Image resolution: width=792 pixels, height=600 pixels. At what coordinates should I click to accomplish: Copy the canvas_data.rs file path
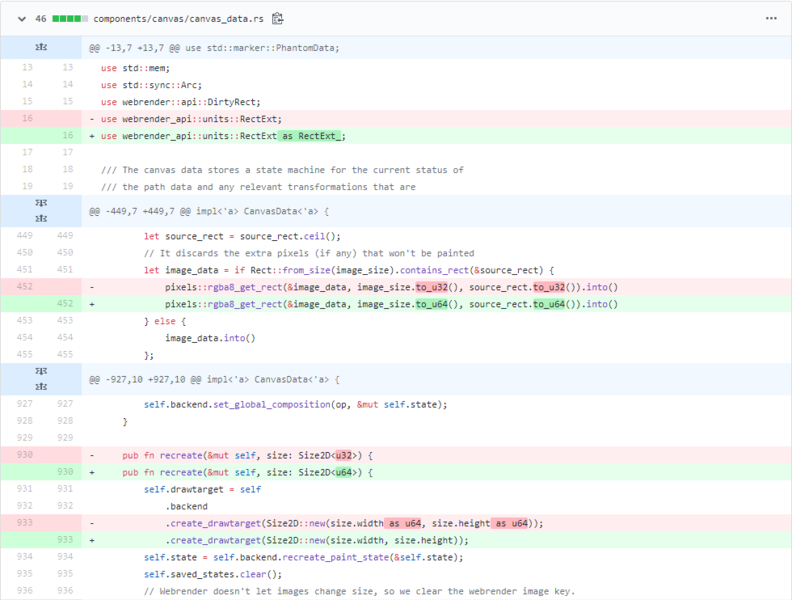click(x=278, y=19)
